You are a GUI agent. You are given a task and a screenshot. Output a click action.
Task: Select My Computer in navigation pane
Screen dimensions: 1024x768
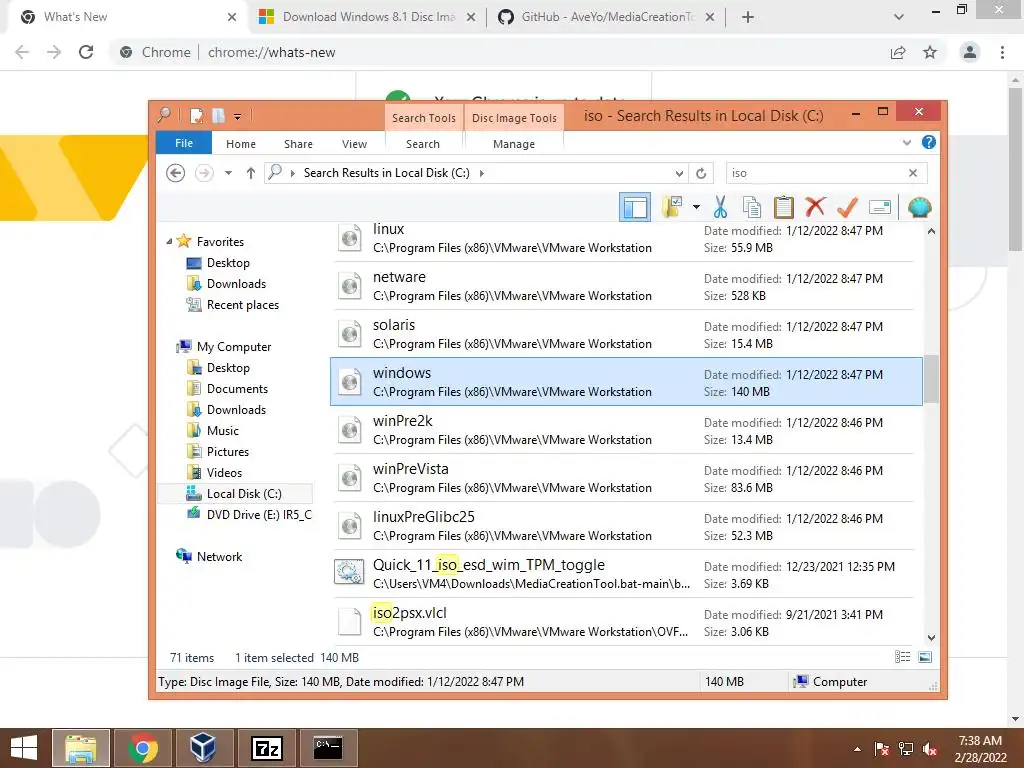pyautogui.click(x=234, y=347)
